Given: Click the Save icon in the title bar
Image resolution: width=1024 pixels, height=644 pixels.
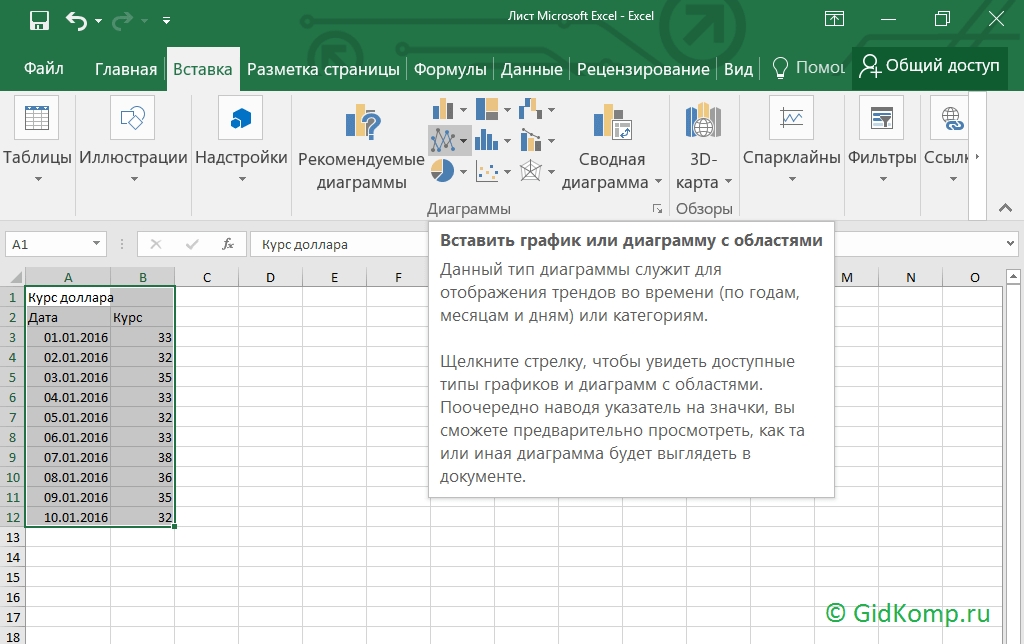Looking at the screenshot, I should coord(40,20).
